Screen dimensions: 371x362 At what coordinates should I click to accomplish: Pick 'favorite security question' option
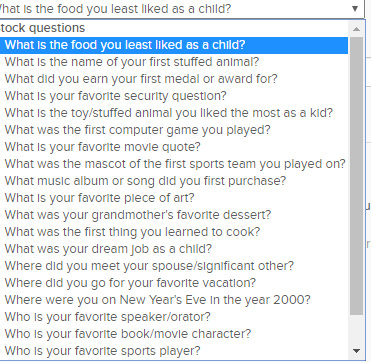[x=173, y=96]
